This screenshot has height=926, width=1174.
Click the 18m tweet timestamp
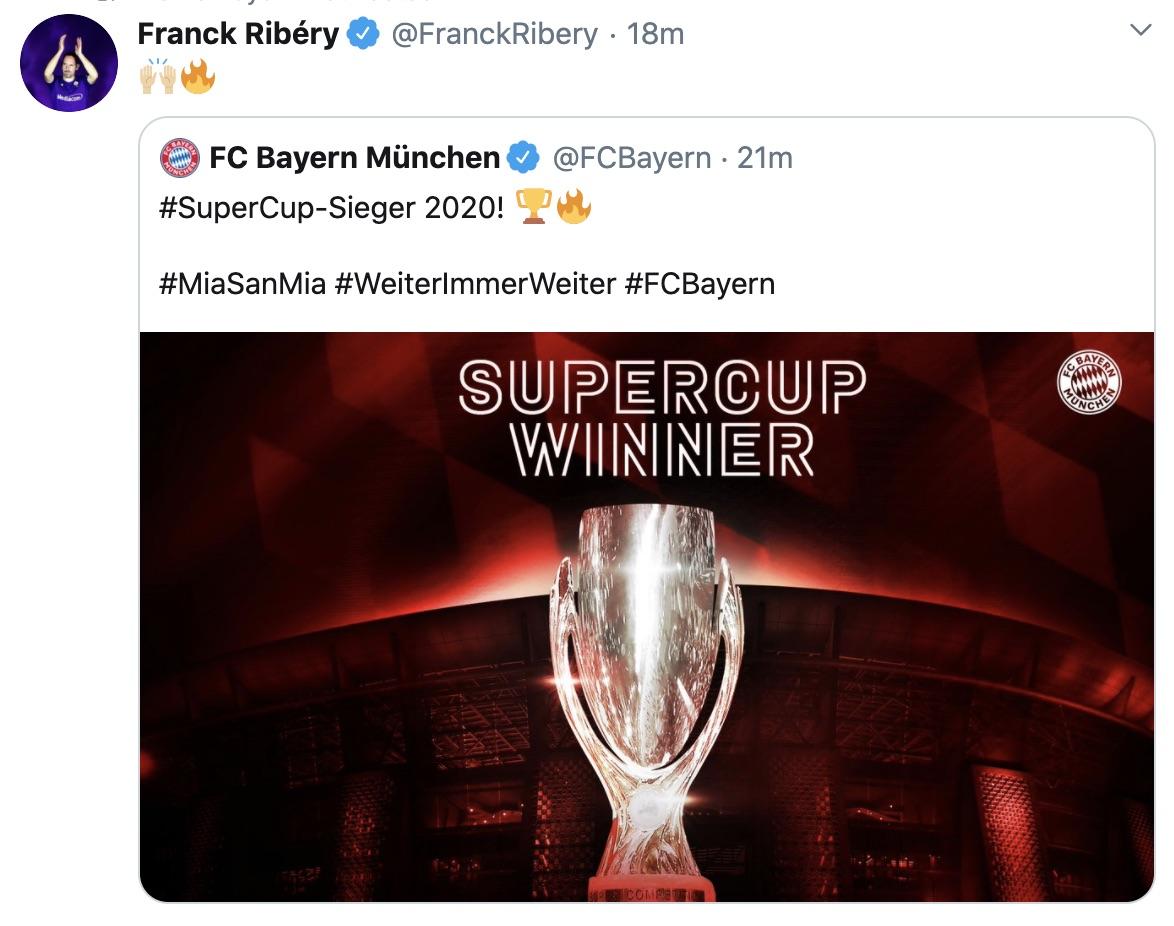click(656, 35)
